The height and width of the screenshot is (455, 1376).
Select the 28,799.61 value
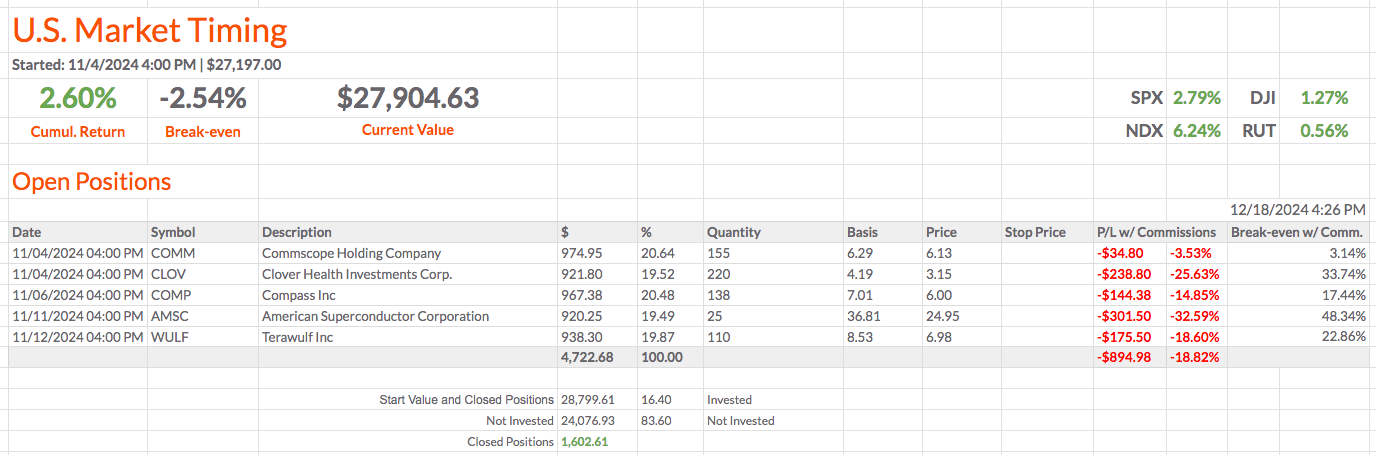(x=588, y=399)
